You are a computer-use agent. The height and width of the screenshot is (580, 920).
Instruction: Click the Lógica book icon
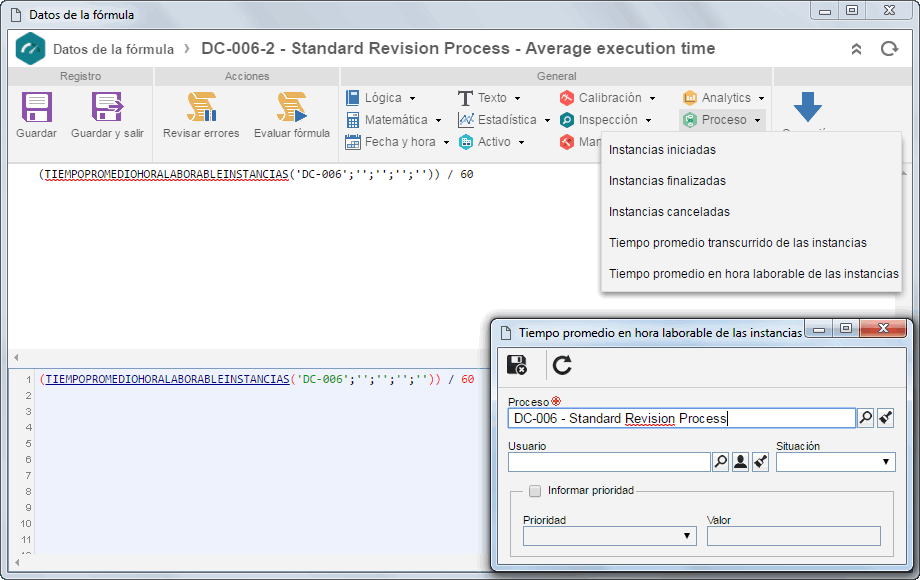(x=353, y=98)
